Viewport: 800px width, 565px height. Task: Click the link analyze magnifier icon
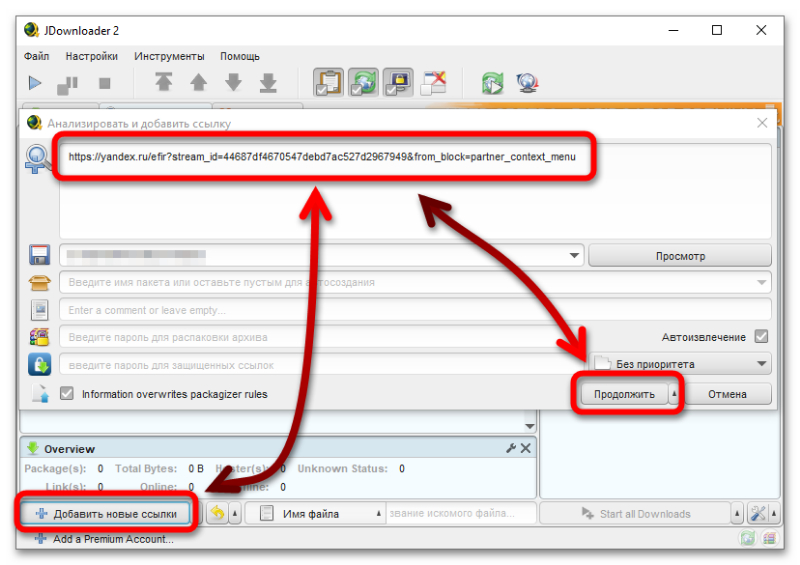(37, 159)
